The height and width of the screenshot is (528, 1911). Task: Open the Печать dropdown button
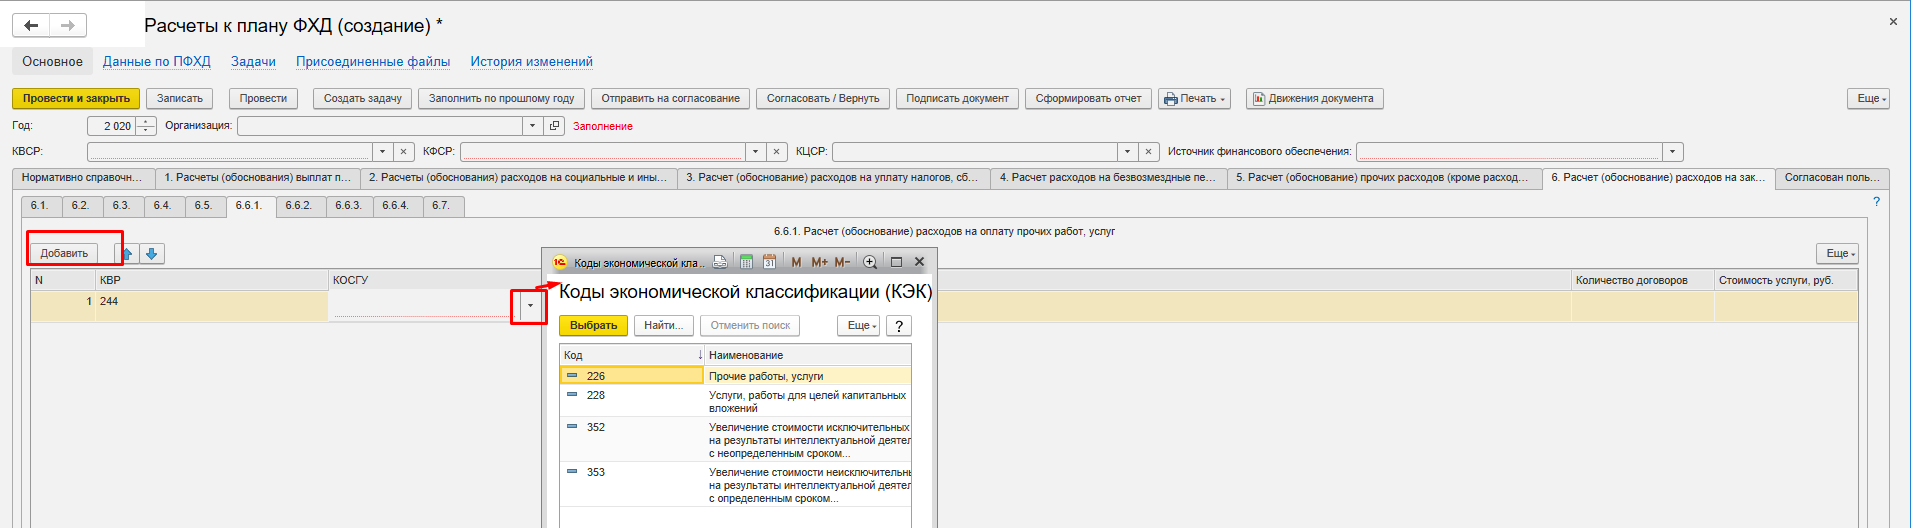pyautogui.click(x=1194, y=99)
